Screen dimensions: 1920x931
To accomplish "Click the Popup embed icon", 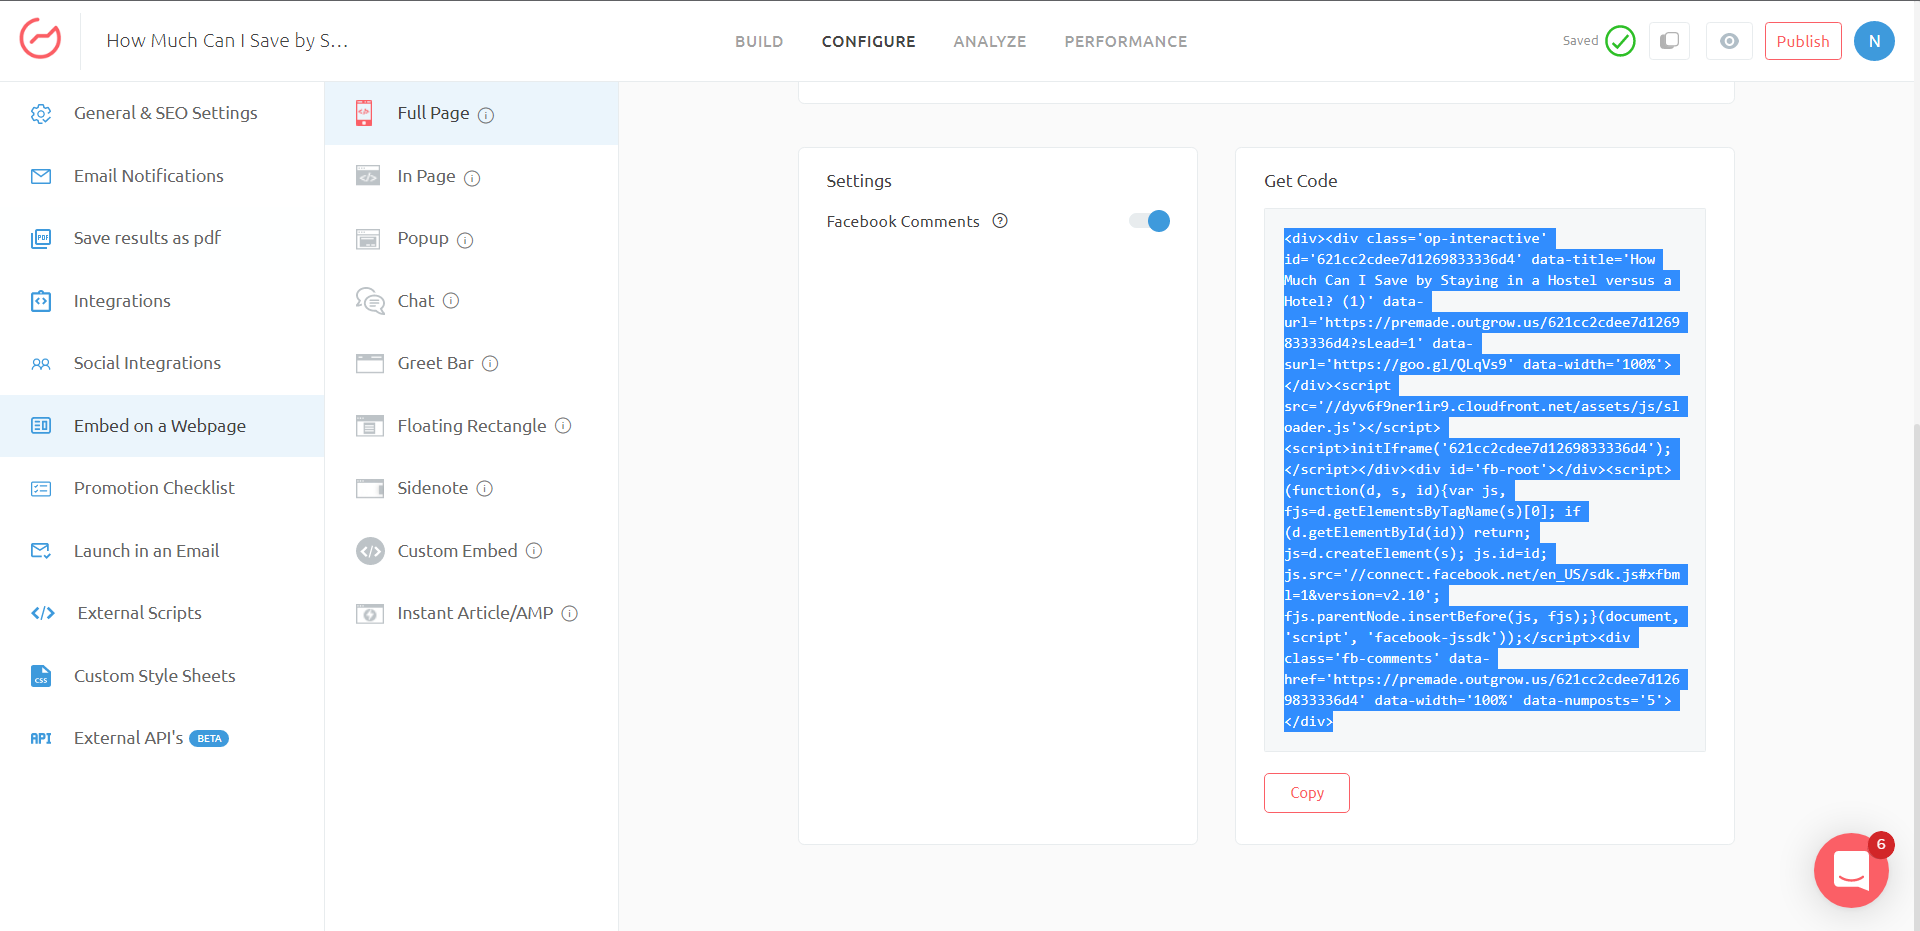I will click(x=368, y=239).
